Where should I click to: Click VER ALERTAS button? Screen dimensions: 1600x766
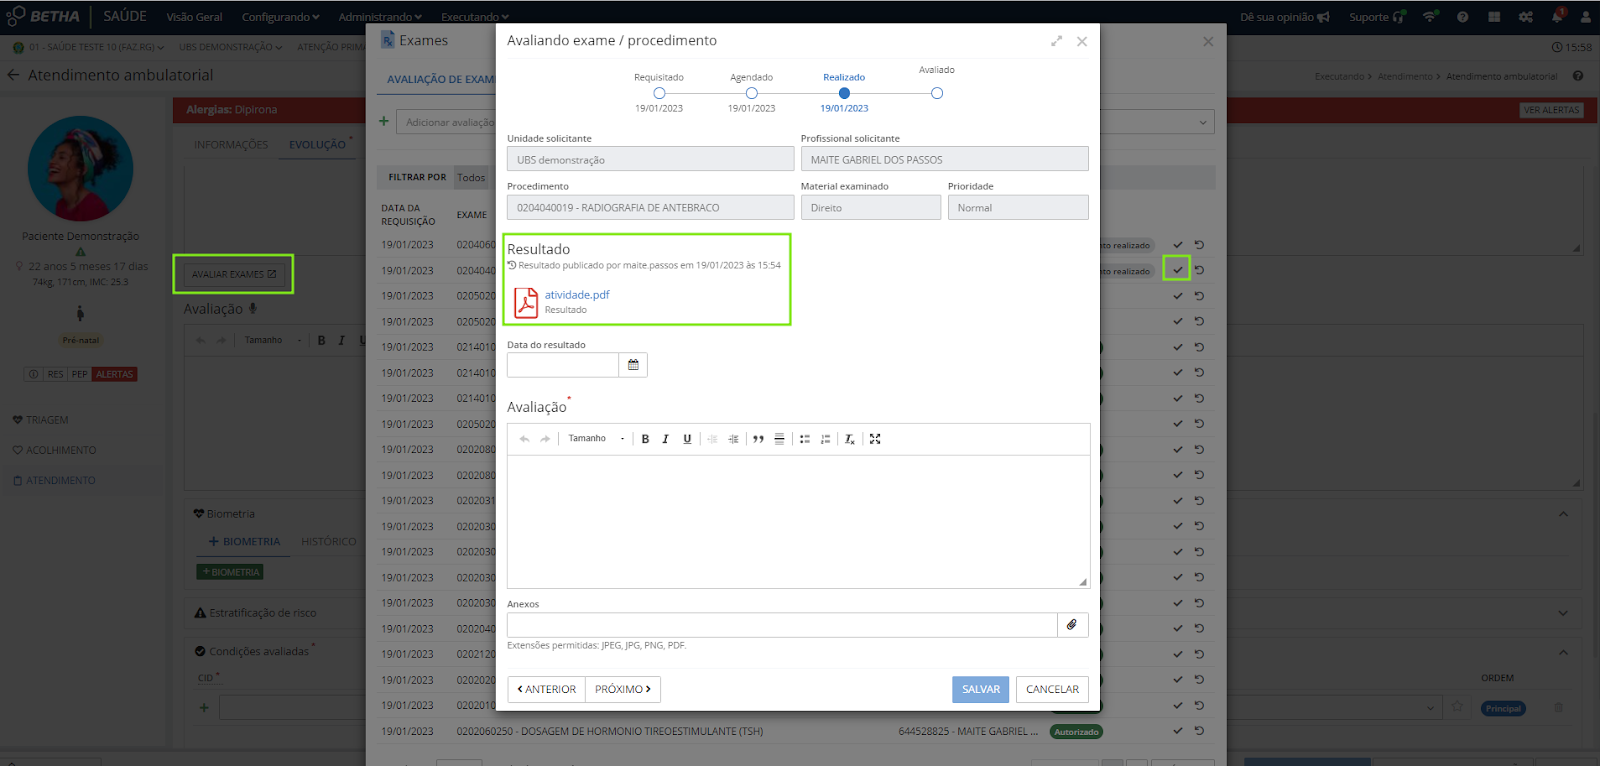point(1552,110)
